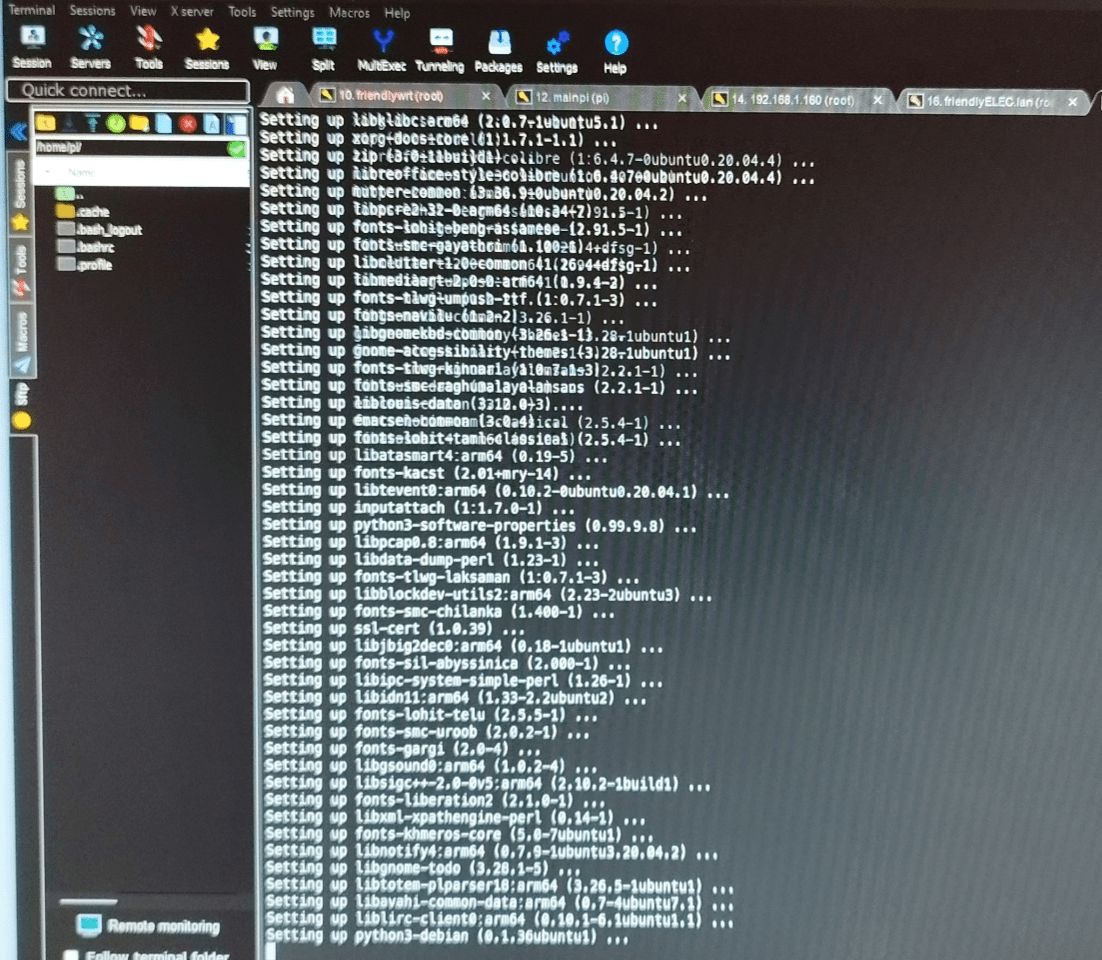
Task: Click the Name column header sort arrow
Action: tap(46, 173)
